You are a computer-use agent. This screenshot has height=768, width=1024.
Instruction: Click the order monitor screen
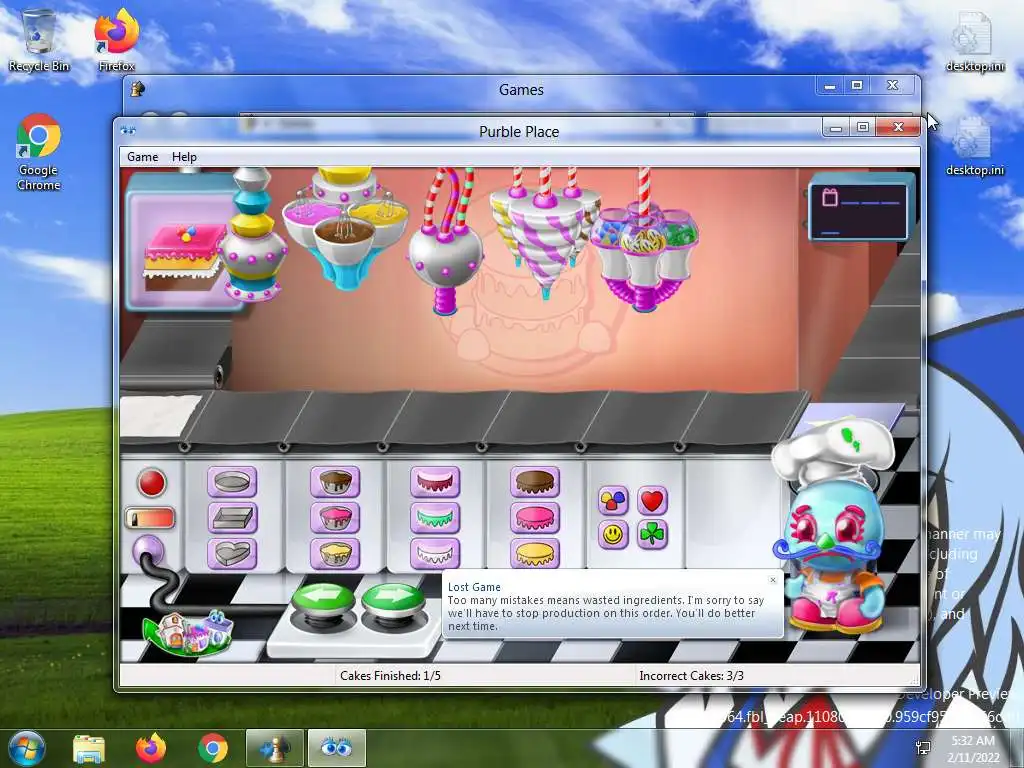click(858, 212)
